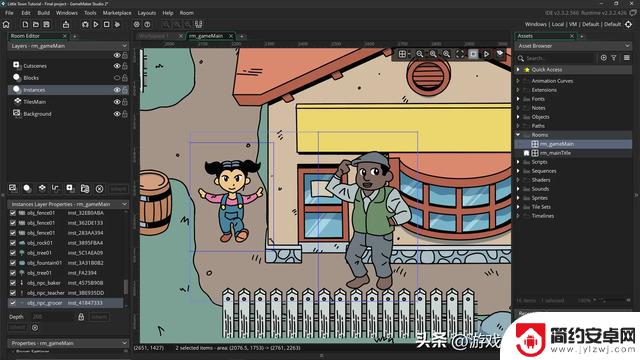Expand the Objects folder
This screenshot has width=640, height=360.
518,117
